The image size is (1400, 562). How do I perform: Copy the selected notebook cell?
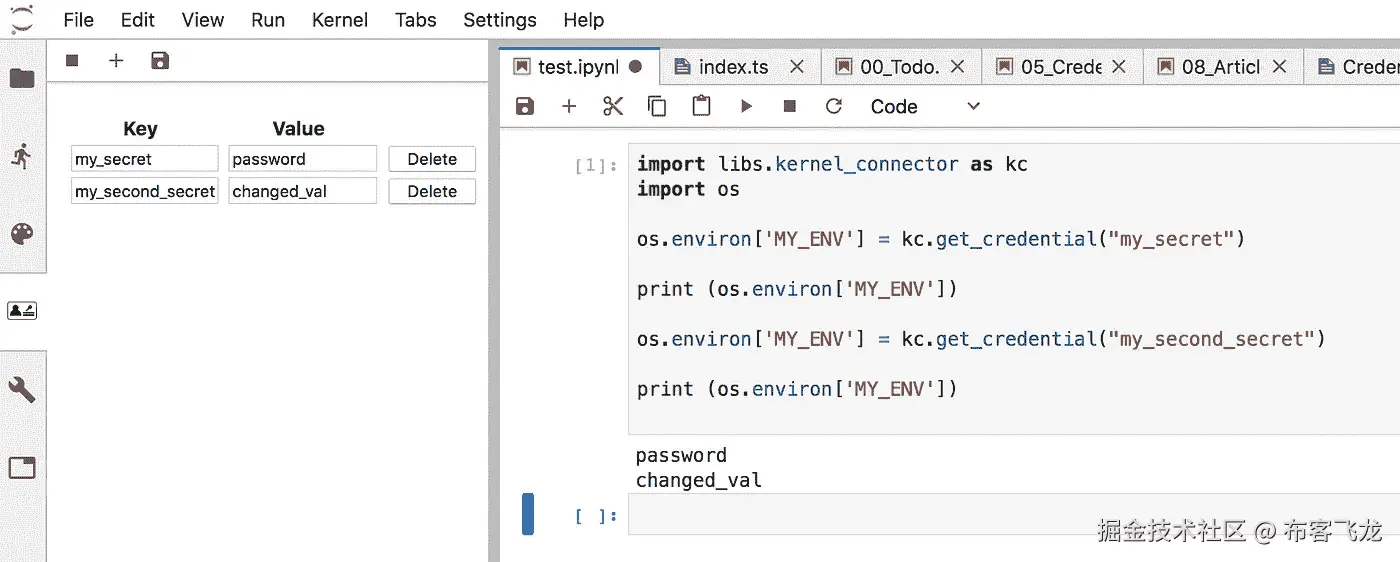click(657, 106)
